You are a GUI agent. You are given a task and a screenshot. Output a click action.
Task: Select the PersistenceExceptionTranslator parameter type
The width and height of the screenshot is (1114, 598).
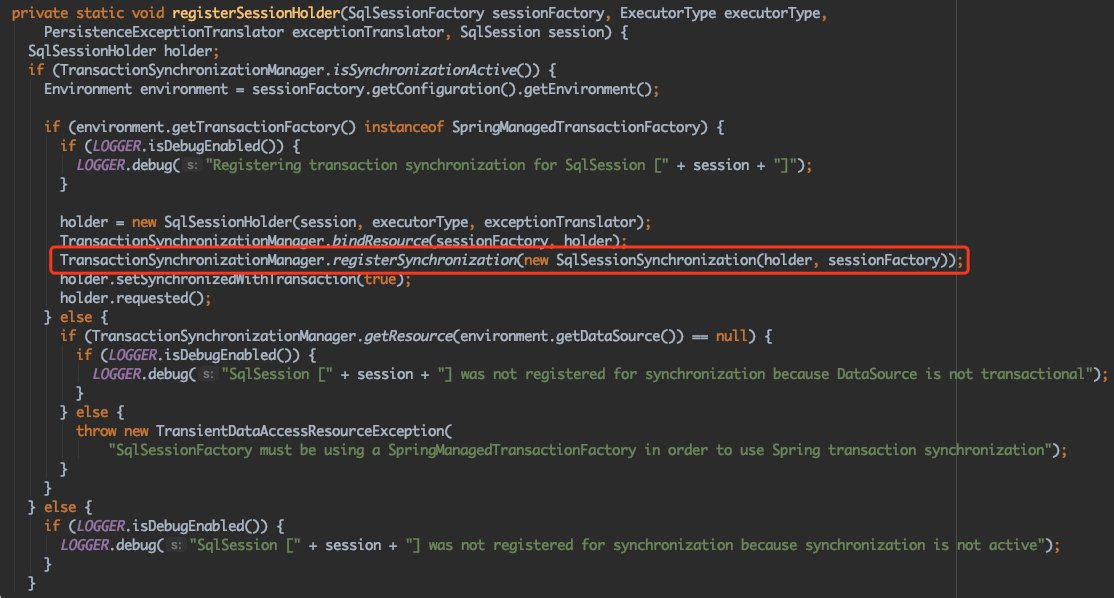[x=163, y=32]
